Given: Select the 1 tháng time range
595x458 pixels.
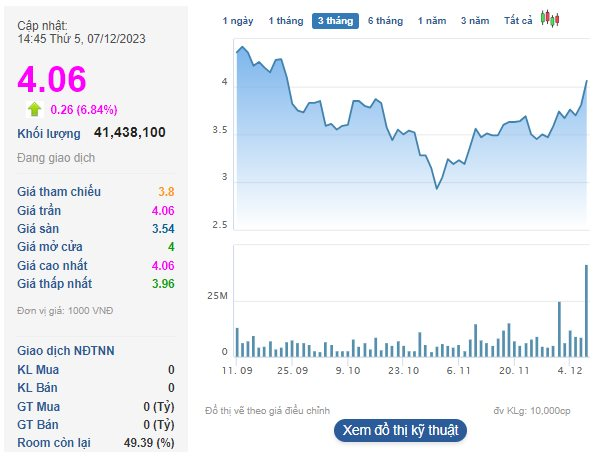Looking at the screenshot, I should pos(286,20).
